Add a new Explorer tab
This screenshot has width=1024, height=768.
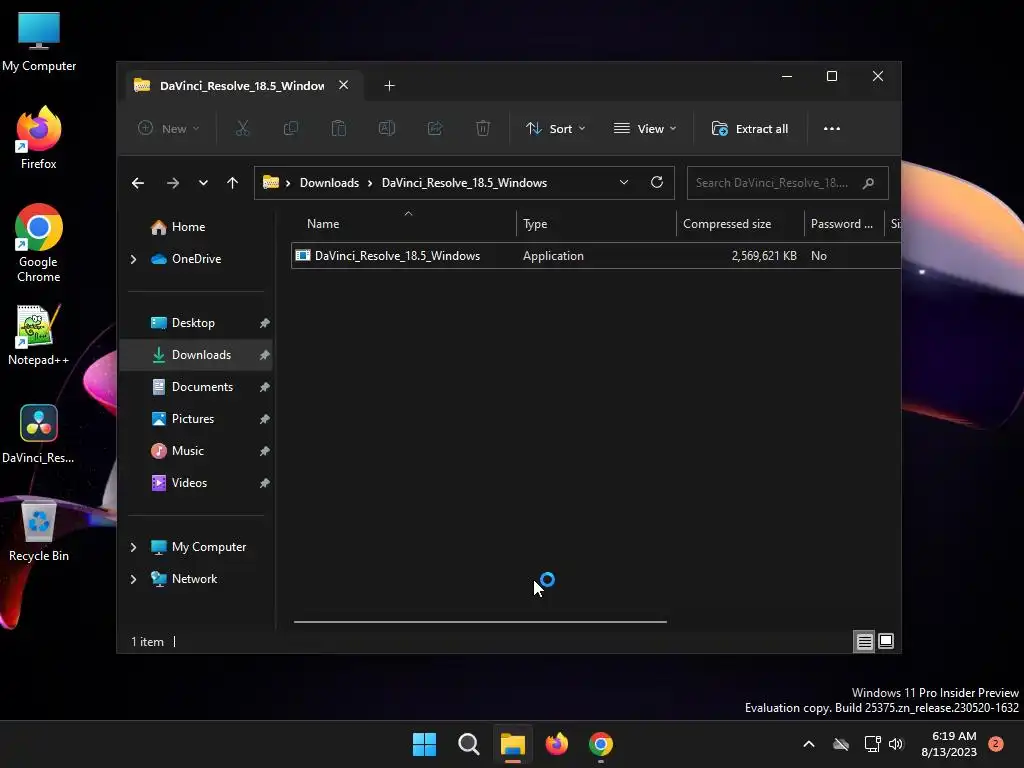tap(389, 86)
